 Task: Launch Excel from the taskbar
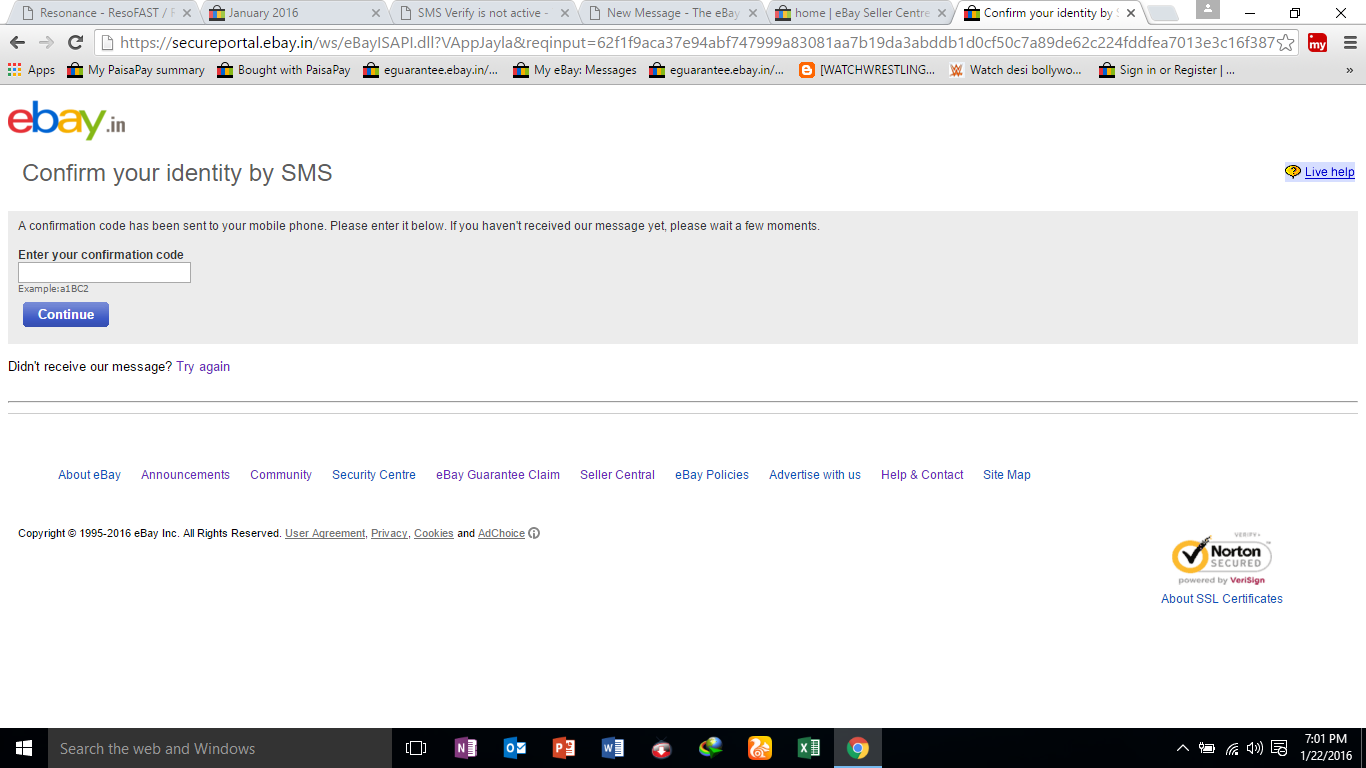coord(809,748)
